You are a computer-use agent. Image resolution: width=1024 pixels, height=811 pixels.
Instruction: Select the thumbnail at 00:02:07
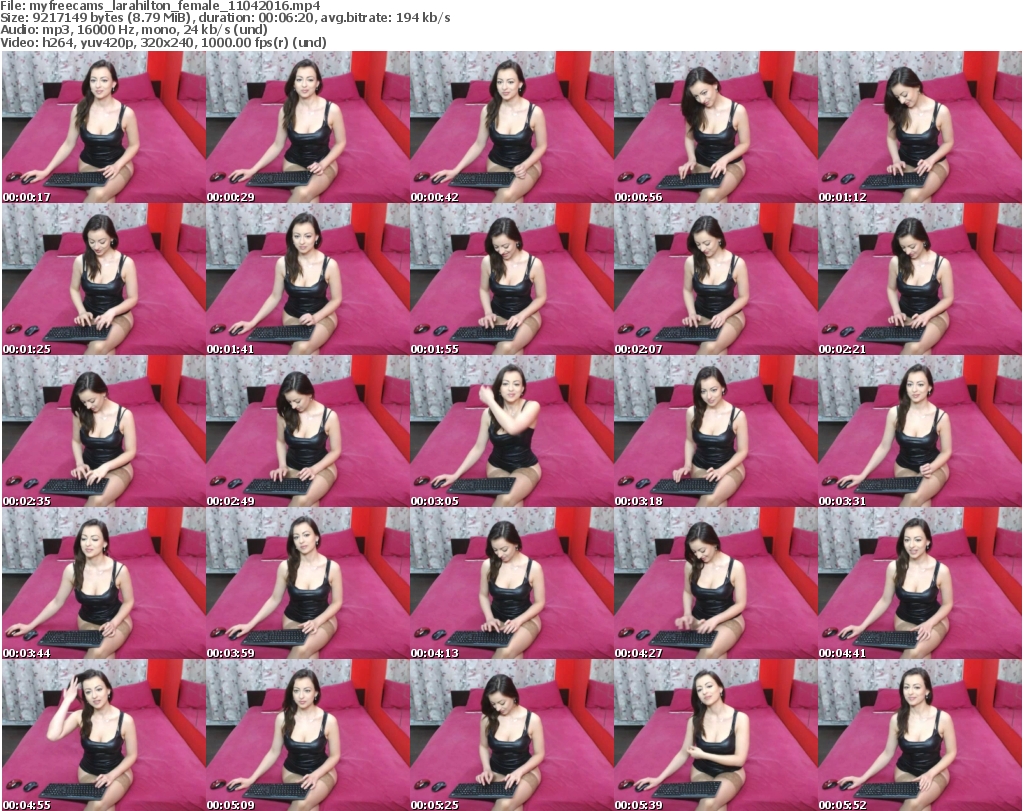[x=716, y=279]
